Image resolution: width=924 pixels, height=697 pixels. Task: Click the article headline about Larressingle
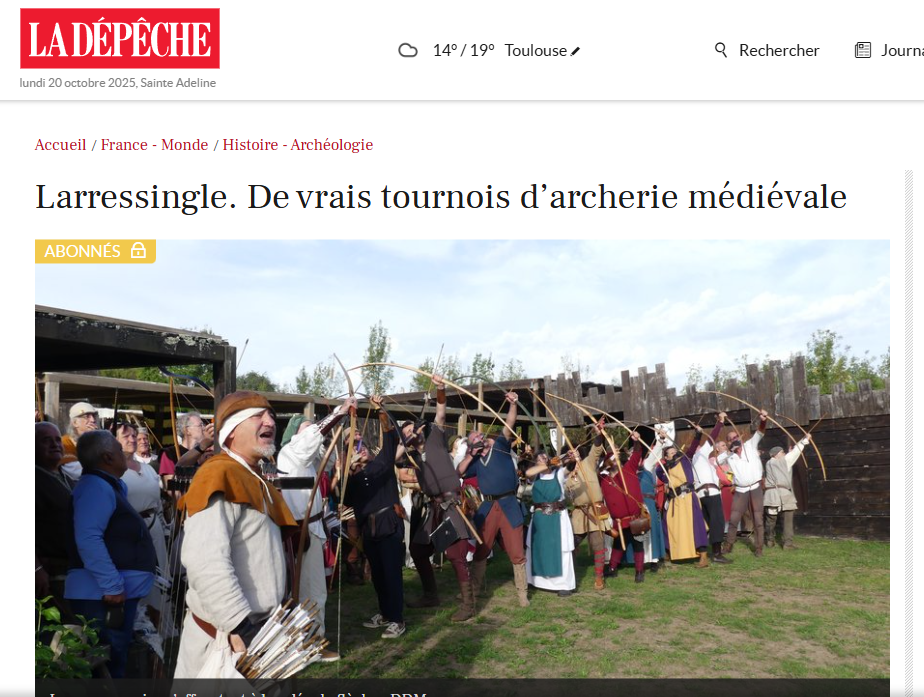pyautogui.click(x=441, y=197)
